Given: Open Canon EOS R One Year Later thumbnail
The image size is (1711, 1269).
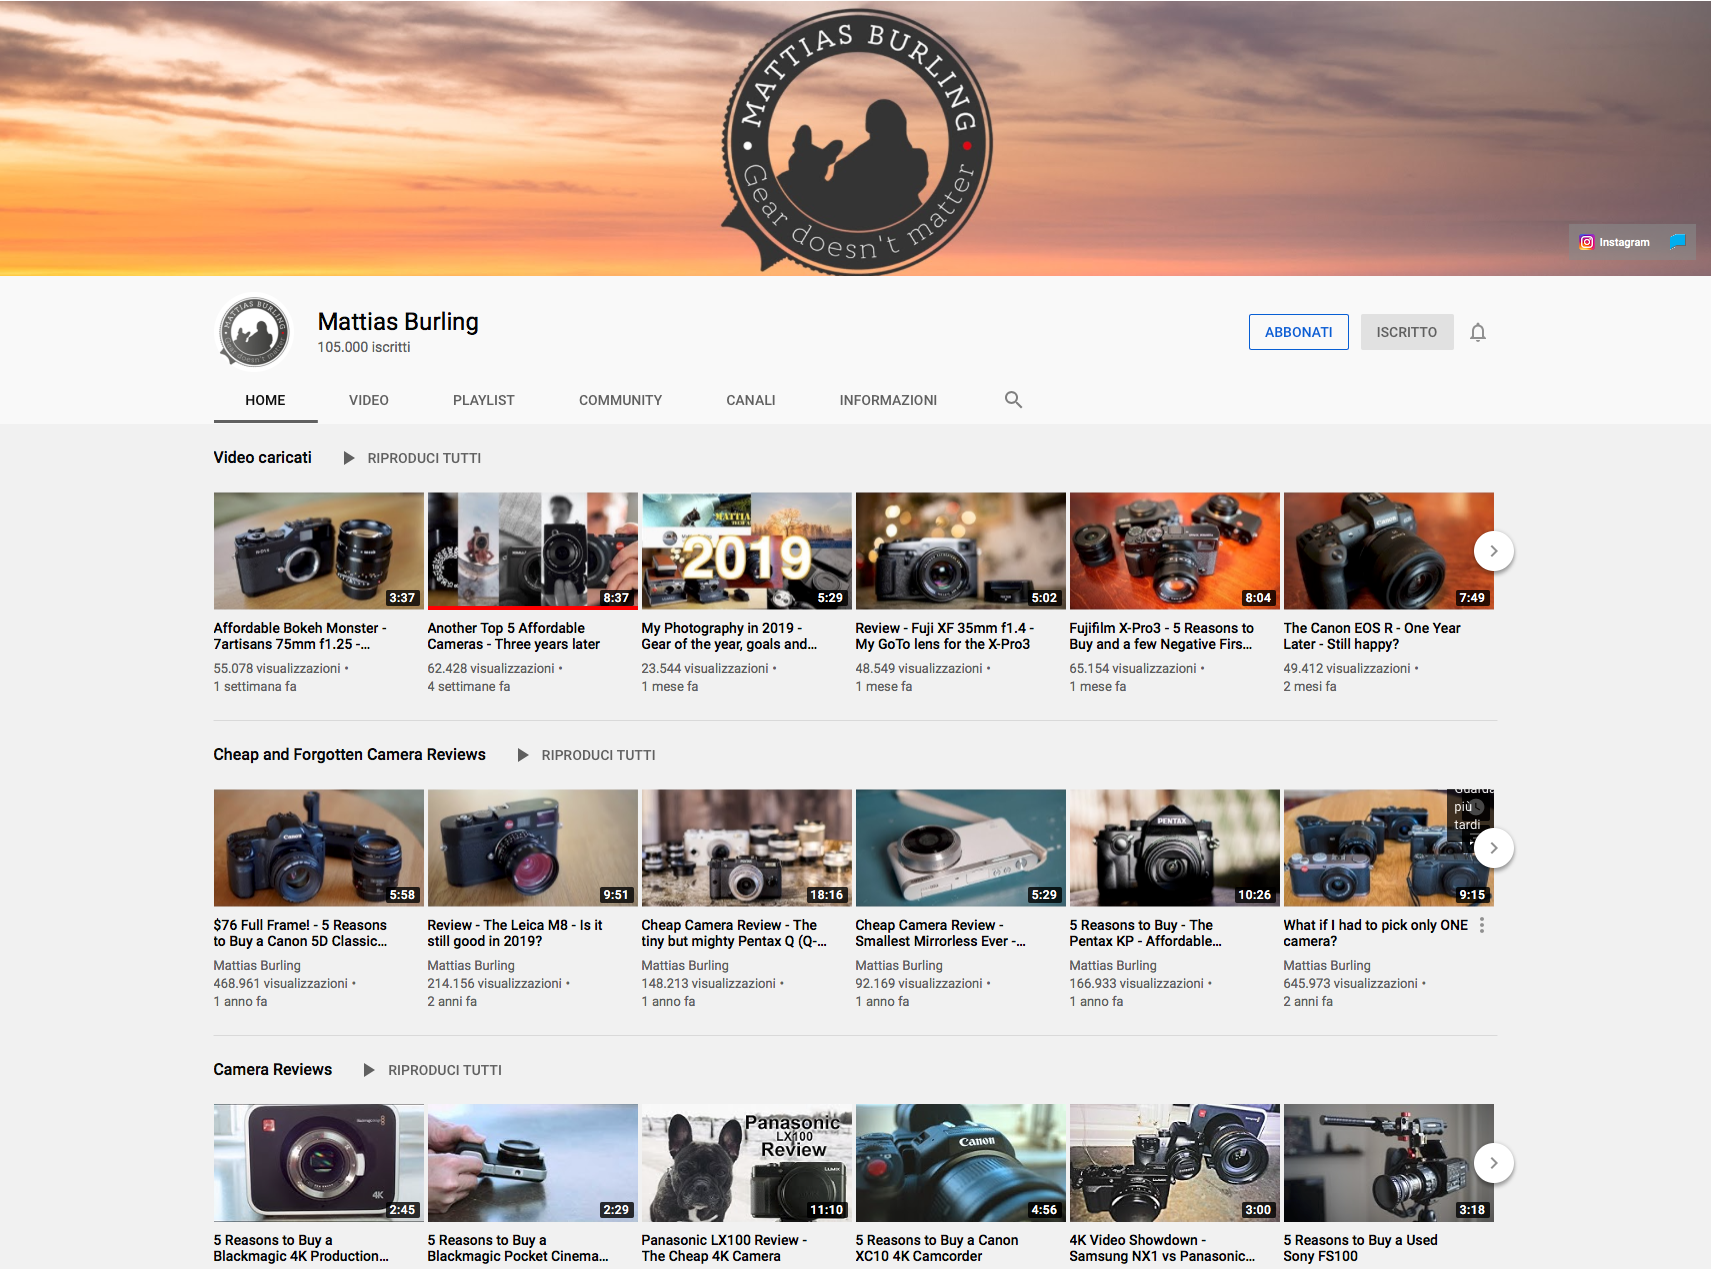Looking at the screenshot, I should click(x=1389, y=551).
